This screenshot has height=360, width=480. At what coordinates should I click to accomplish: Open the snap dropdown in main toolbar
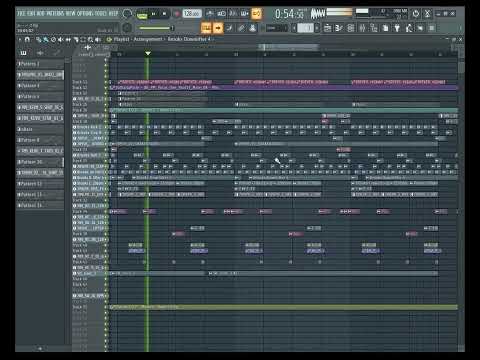(x=276, y=28)
